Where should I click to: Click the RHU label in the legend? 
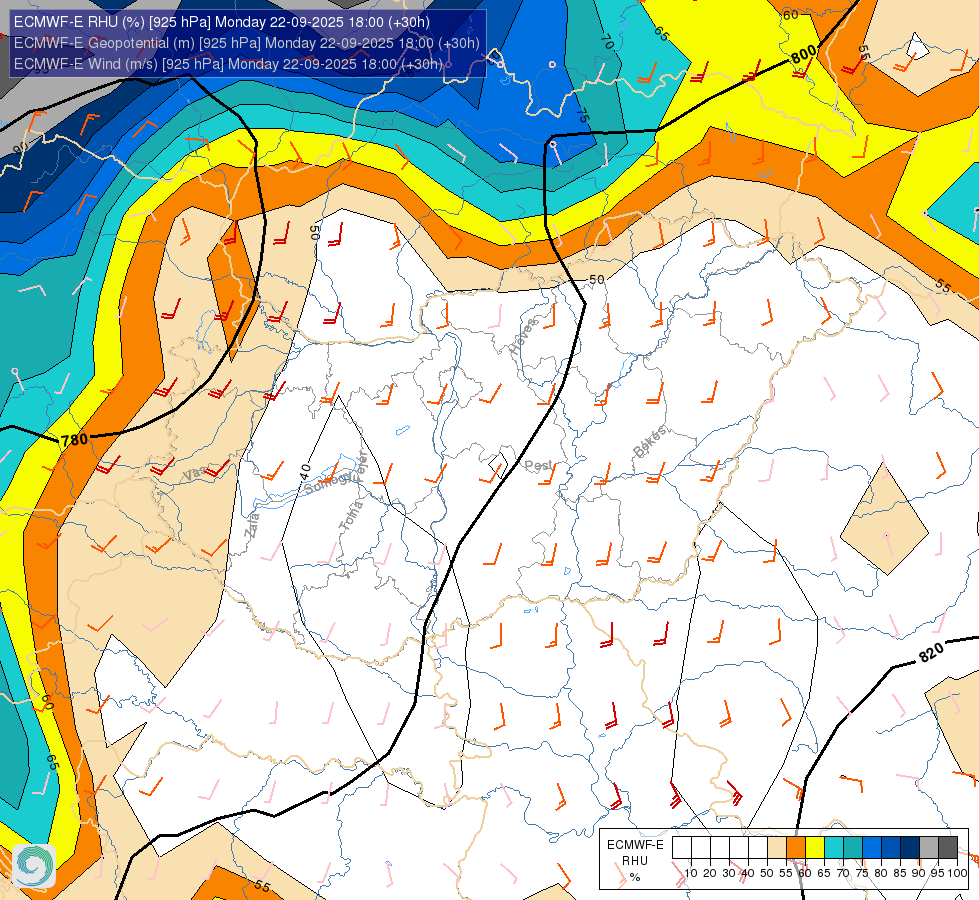(635, 861)
